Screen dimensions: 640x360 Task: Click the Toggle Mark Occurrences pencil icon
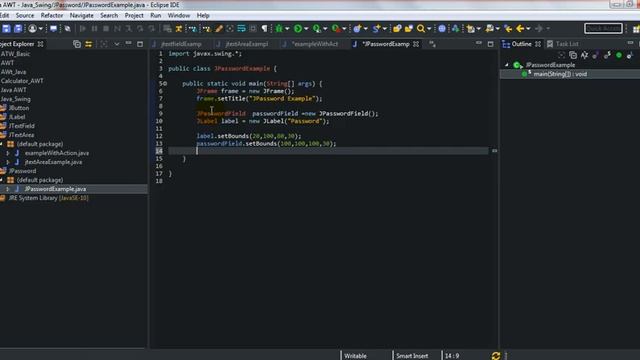[219, 28]
